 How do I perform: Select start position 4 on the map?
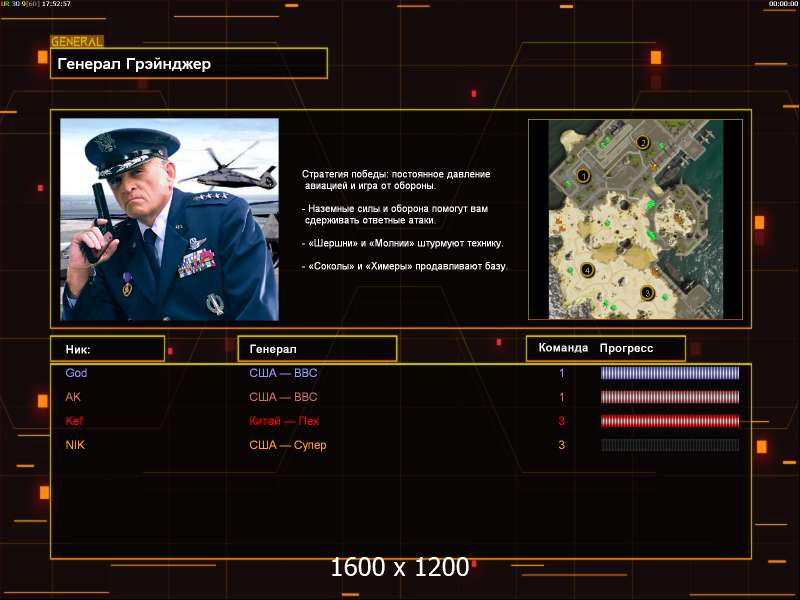(587, 270)
